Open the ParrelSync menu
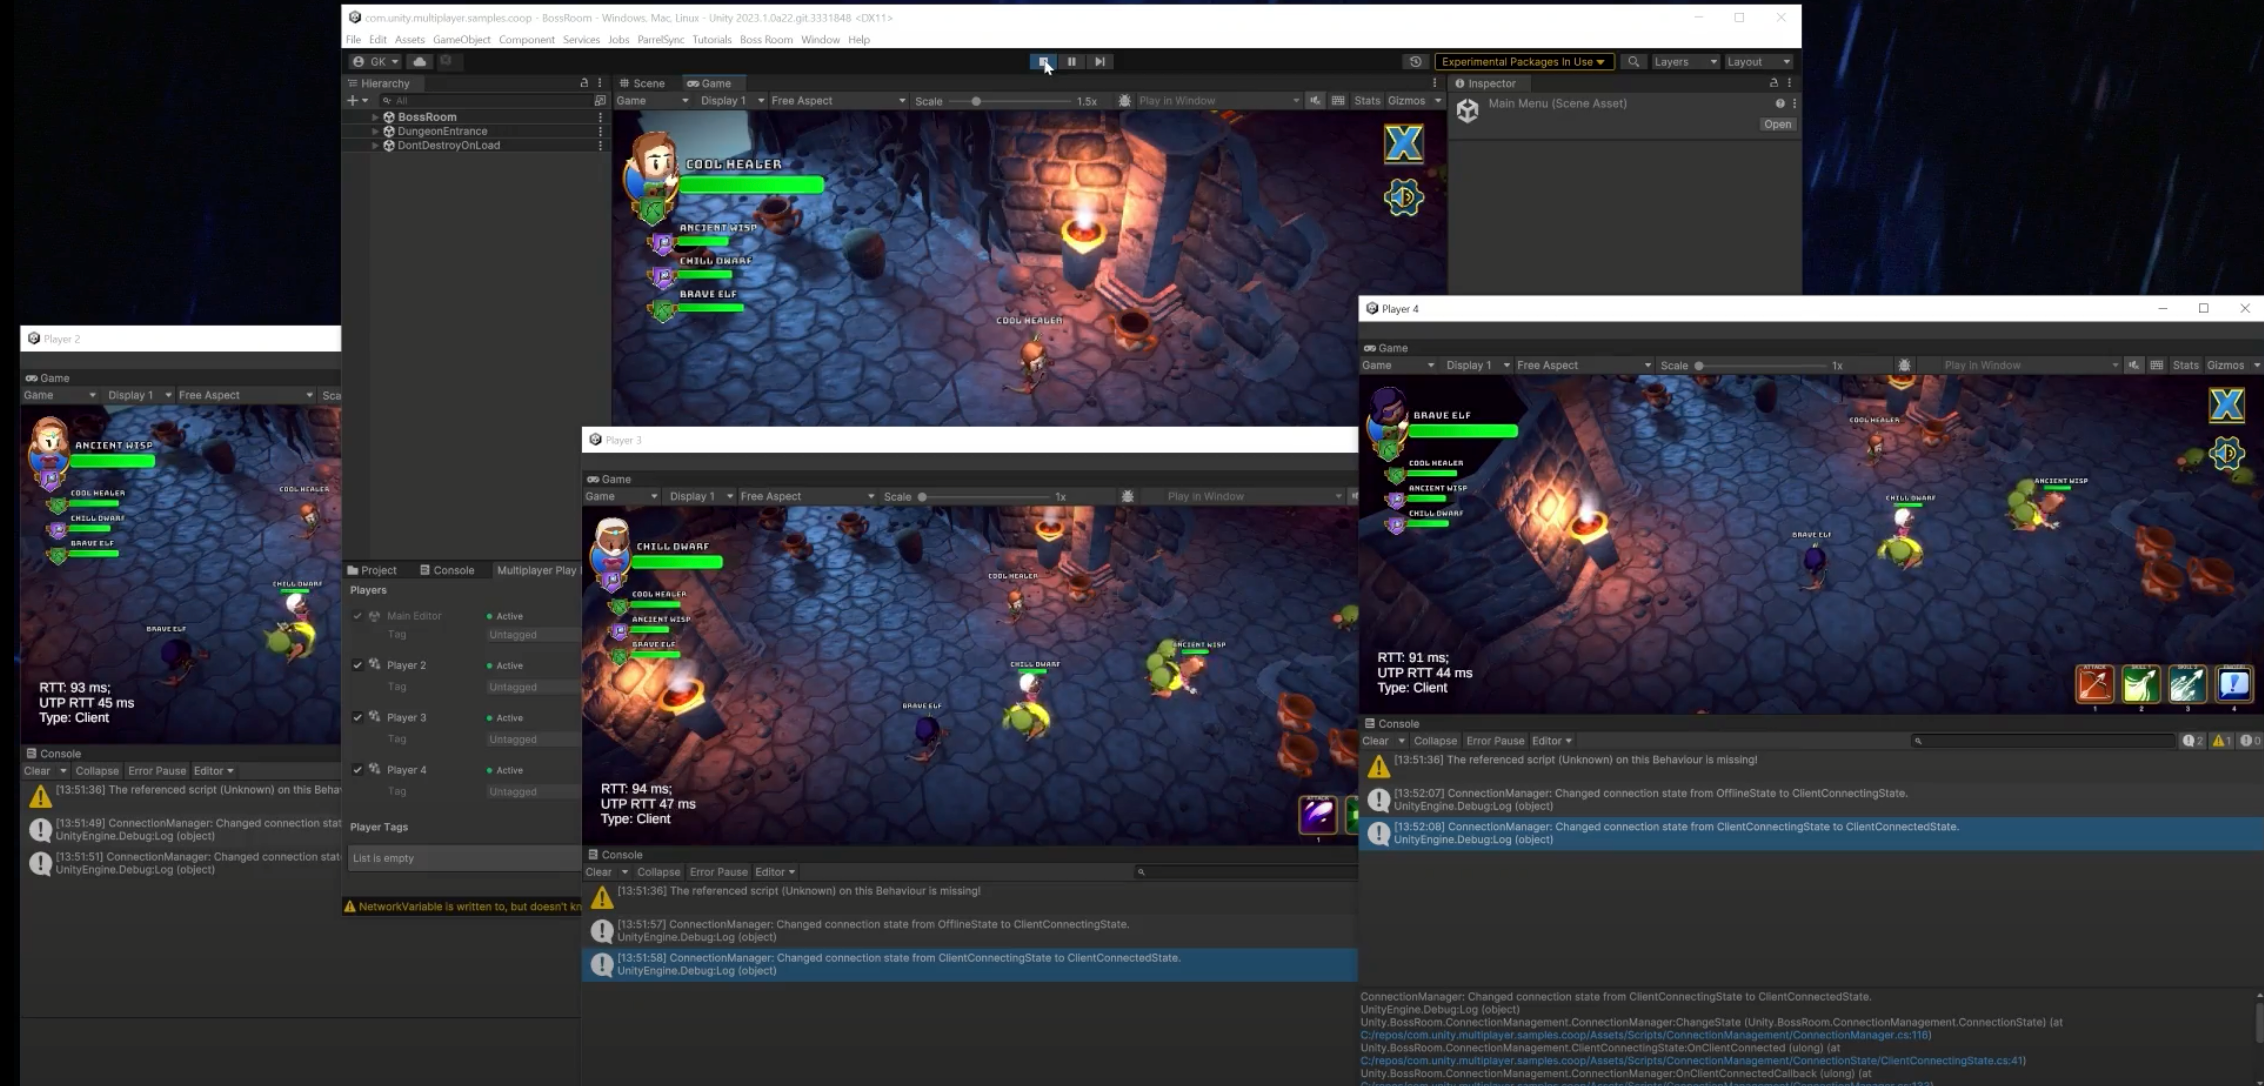 coord(660,40)
